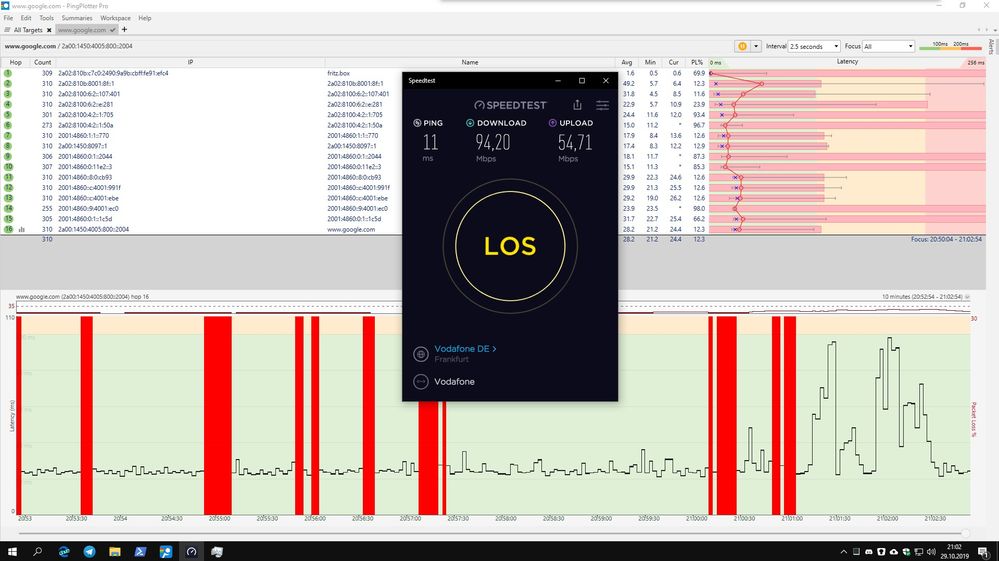Click the Discord tray icon
999x561 pixels.
tap(868, 551)
